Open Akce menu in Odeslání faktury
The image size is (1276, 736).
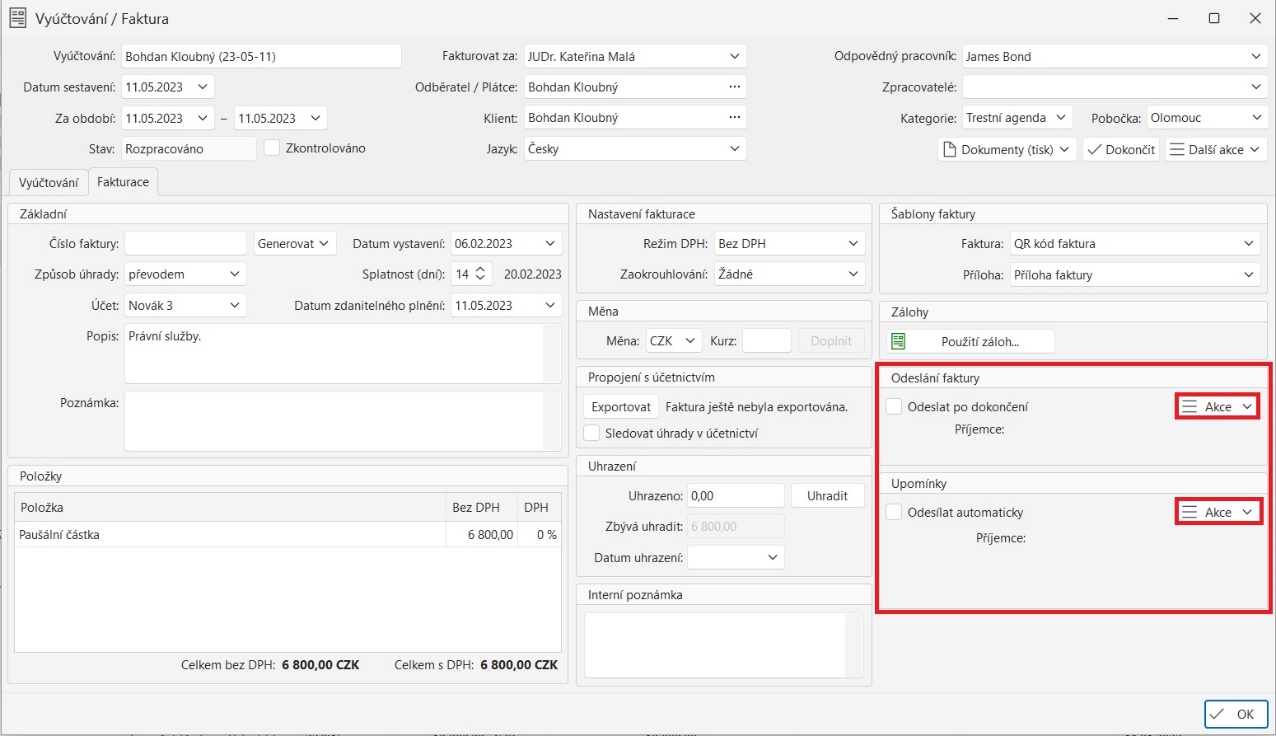tap(1216, 407)
